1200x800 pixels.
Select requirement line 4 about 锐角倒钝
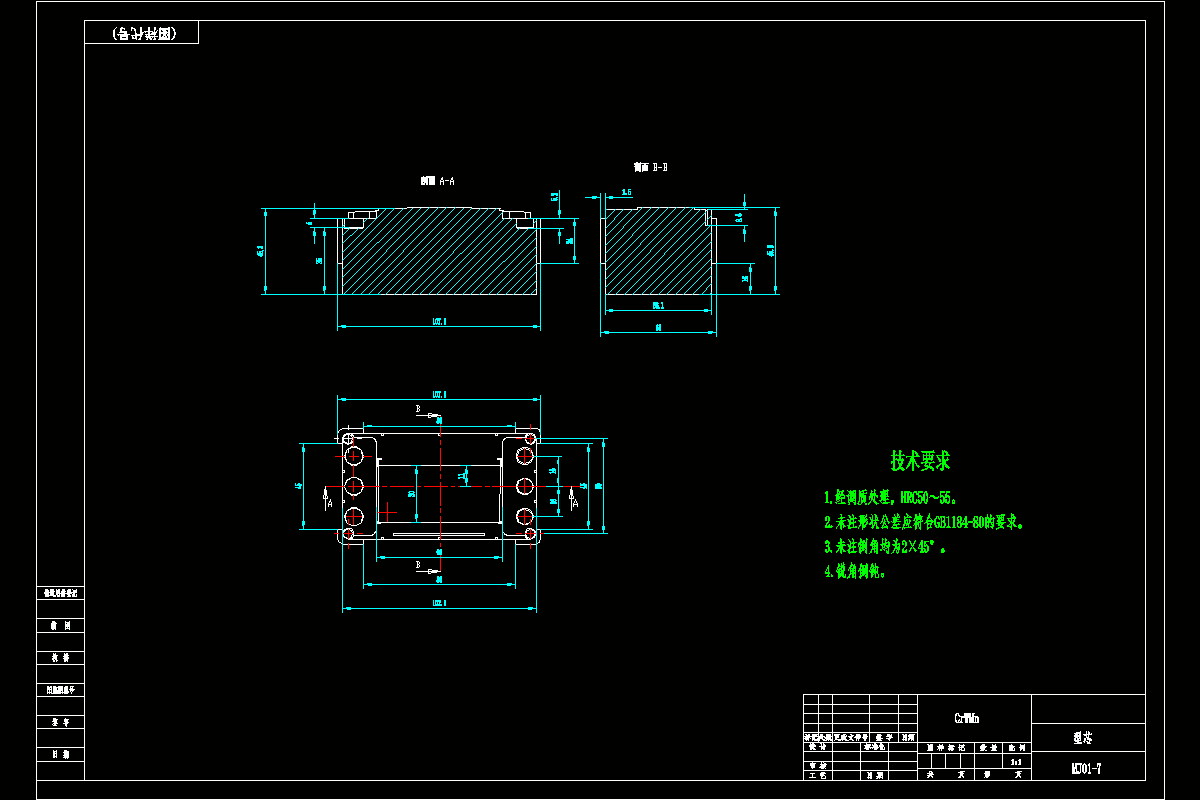pyautogui.click(x=854, y=572)
